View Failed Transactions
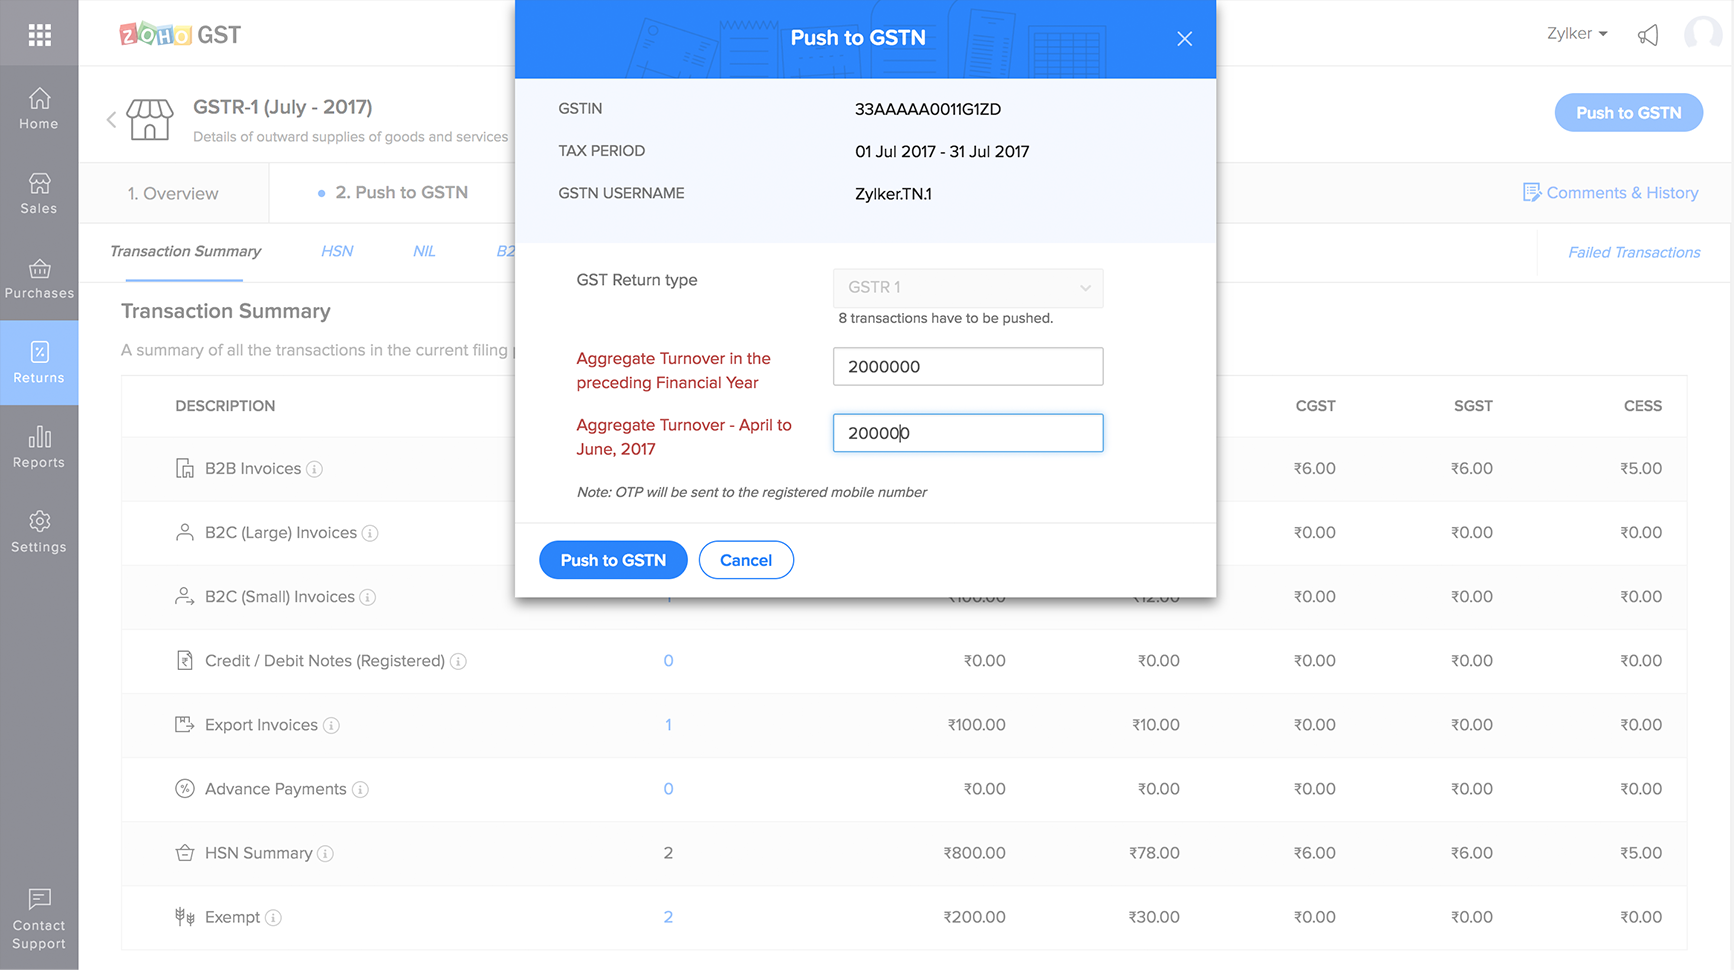Viewport: 1734px width, 970px height. pos(1633,252)
